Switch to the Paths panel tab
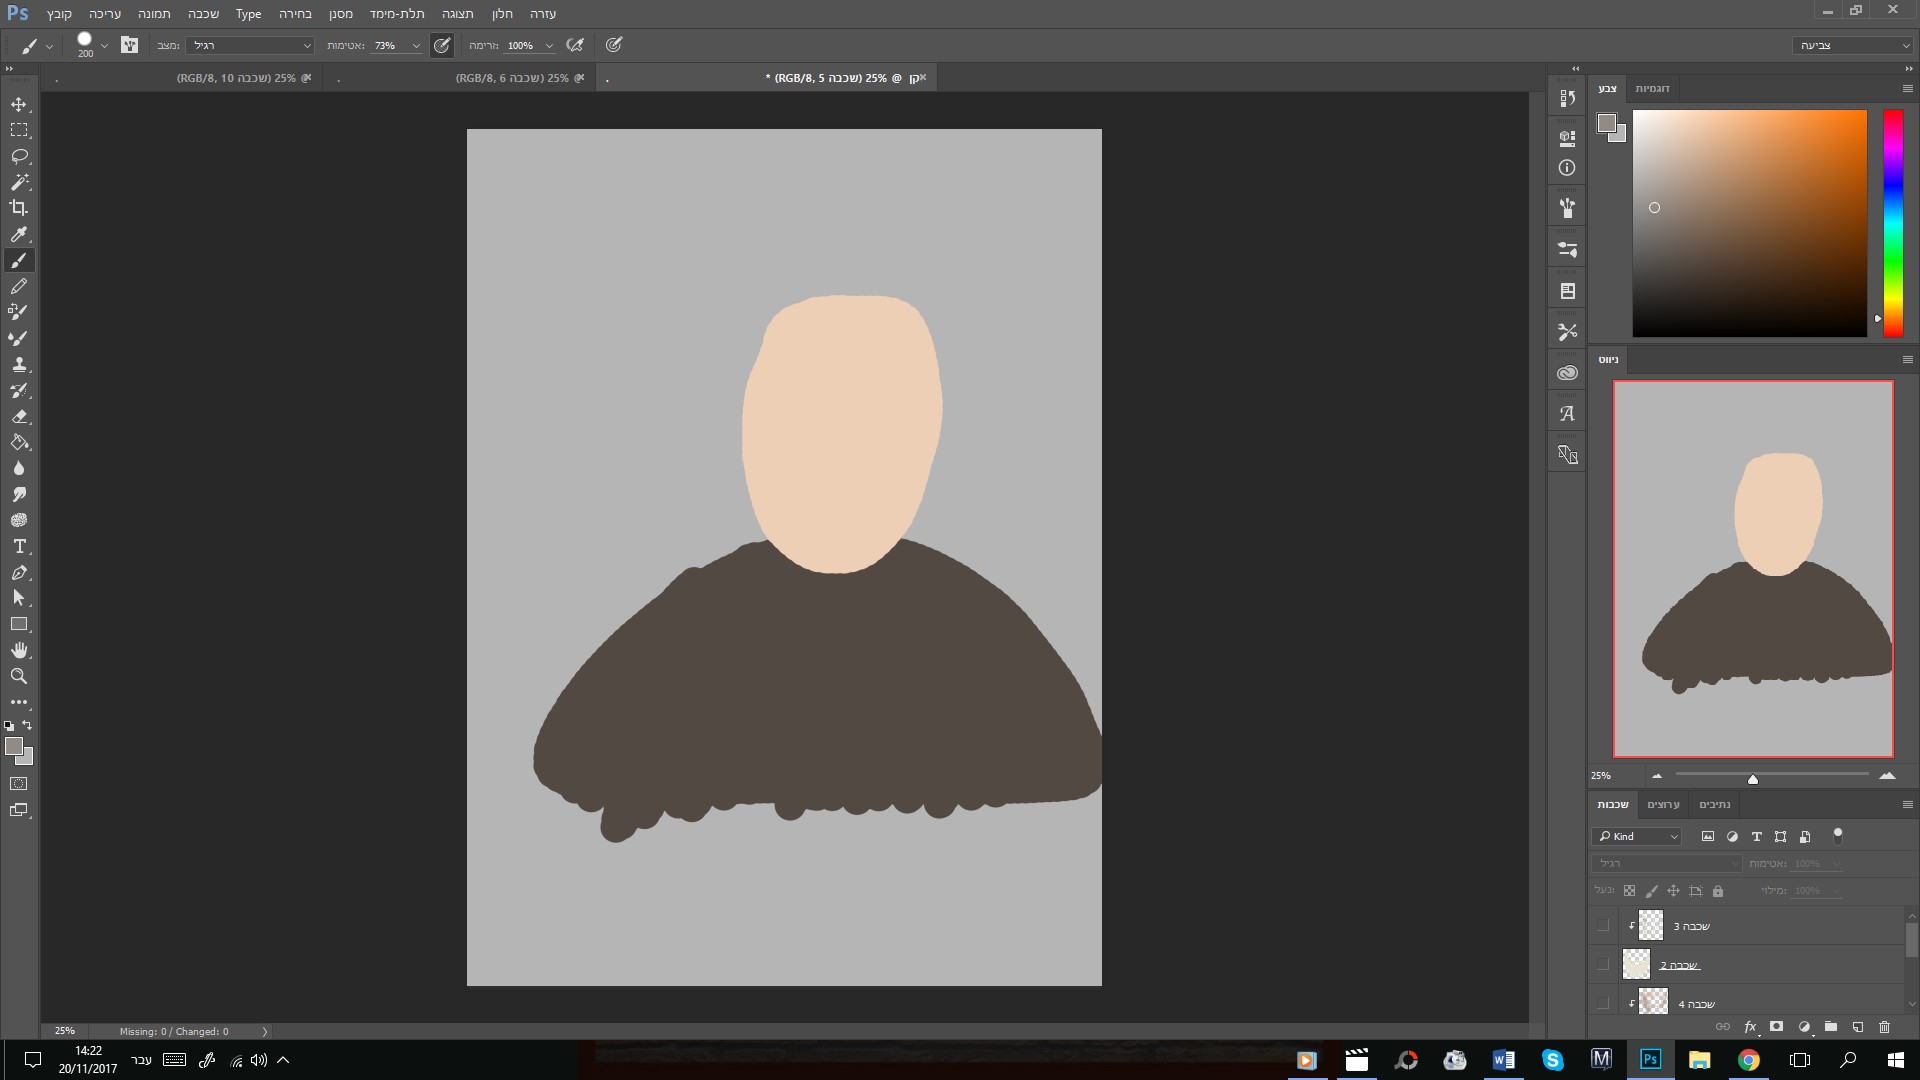This screenshot has width=1920, height=1080. [x=1714, y=805]
